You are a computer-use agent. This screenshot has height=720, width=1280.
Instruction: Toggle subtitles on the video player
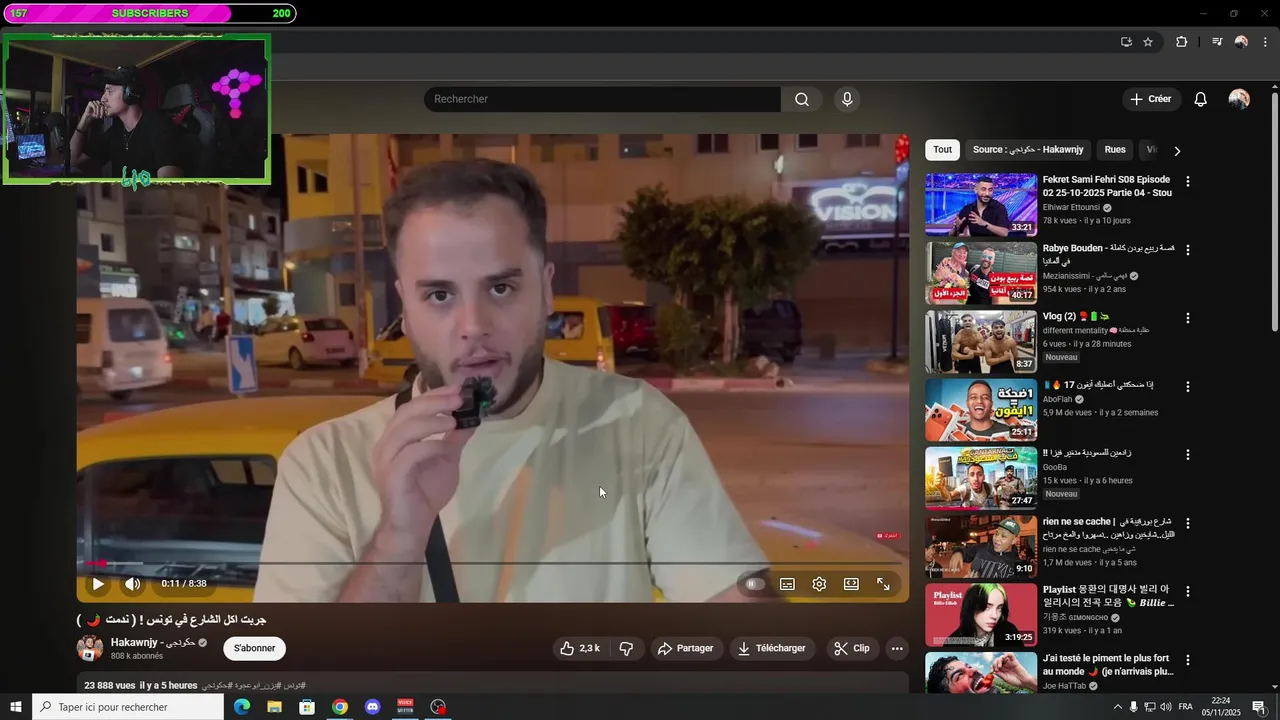787,584
